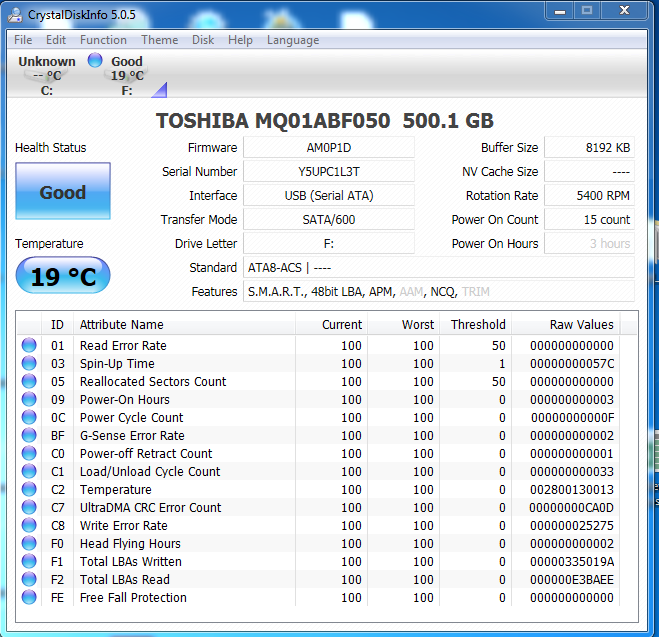Image resolution: width=659 pixels, height=637 pixels.
Task: Select the Good F: drive tab
Action: click(127, 75)
